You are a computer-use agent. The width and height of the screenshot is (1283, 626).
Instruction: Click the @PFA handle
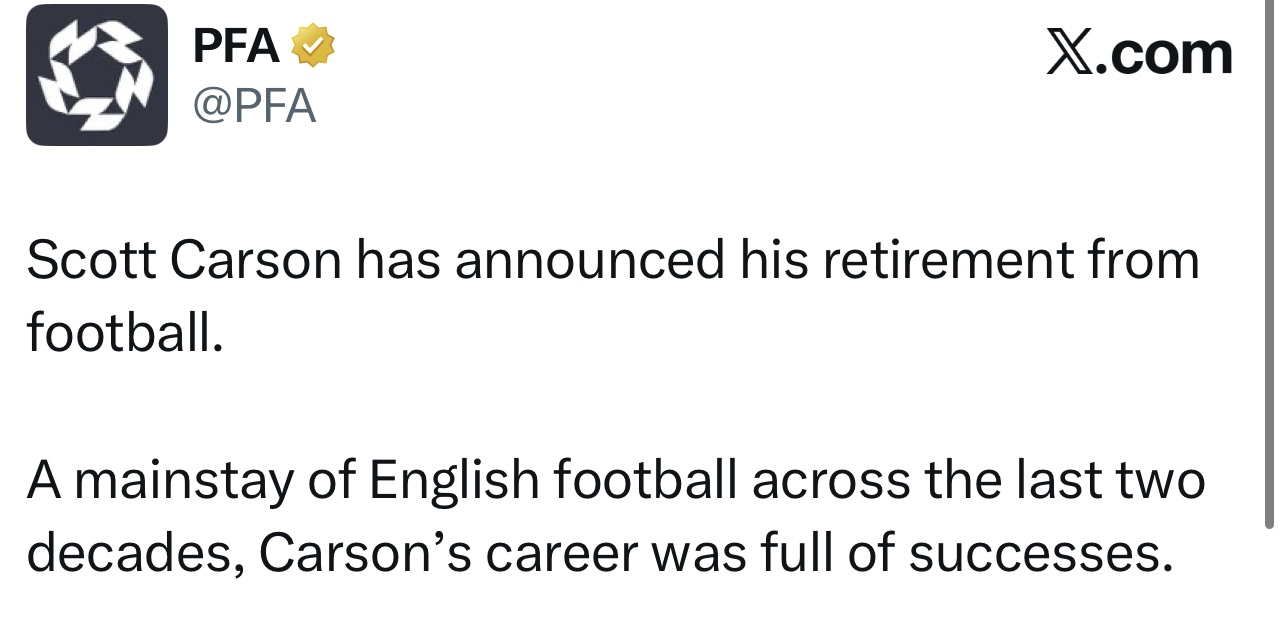pyautogui.click(x=255, y=104)
